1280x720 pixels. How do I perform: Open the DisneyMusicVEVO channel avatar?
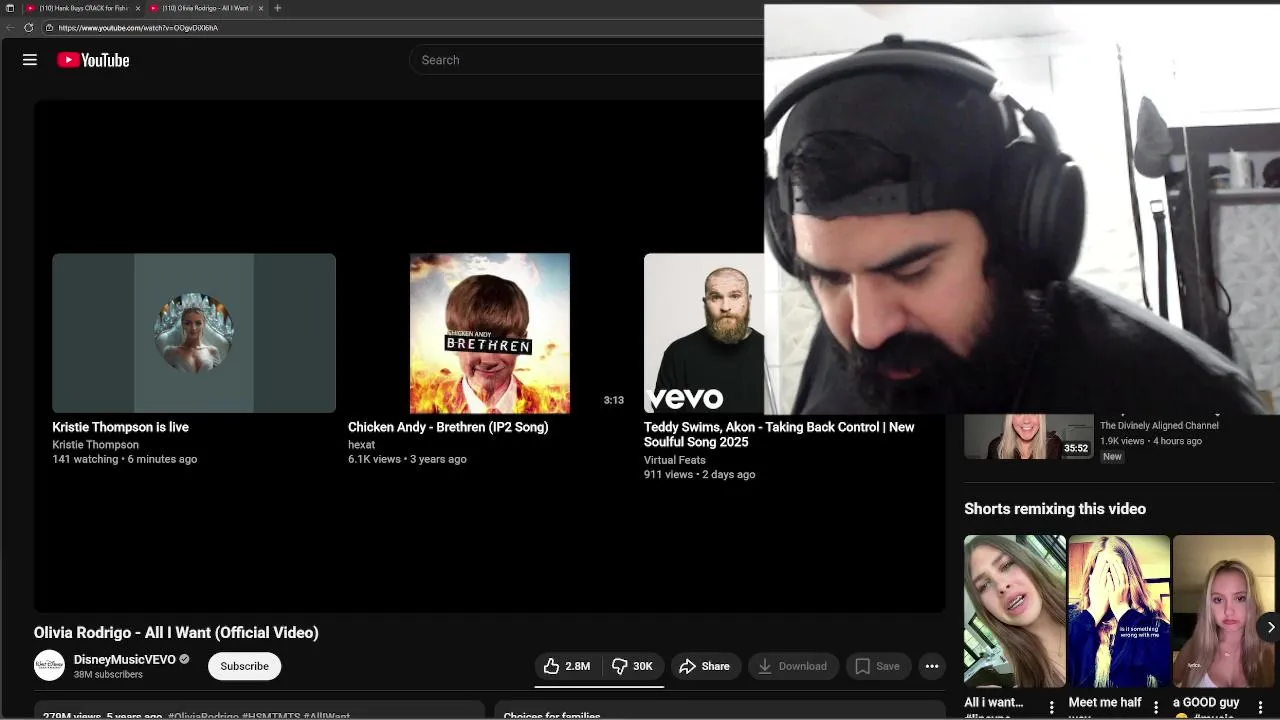49,666
